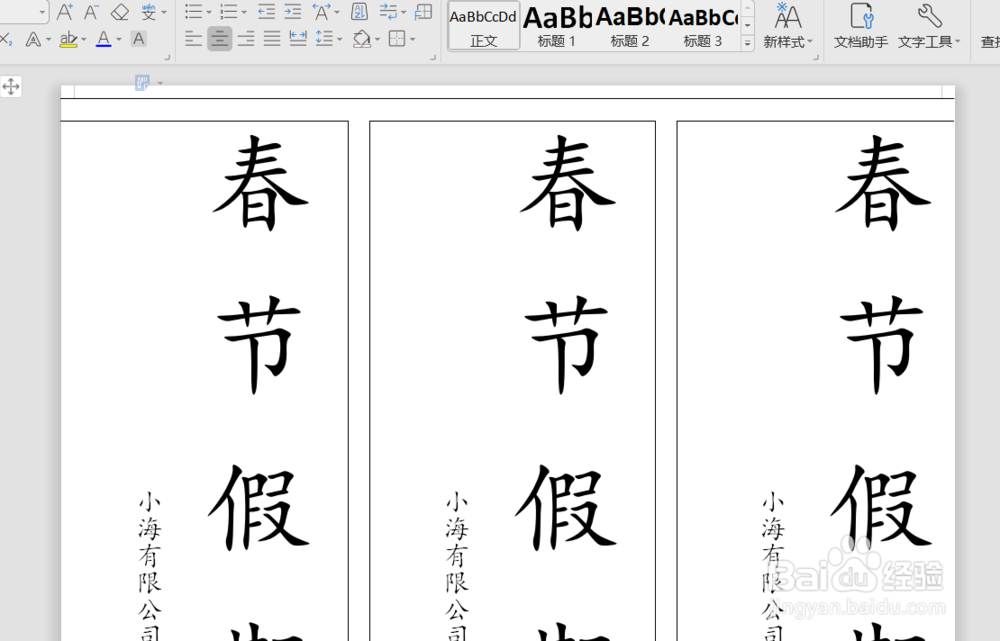This screenshot has width=1000, height=641.
Task: Click the line spacing icon
Action: (324, 40)
